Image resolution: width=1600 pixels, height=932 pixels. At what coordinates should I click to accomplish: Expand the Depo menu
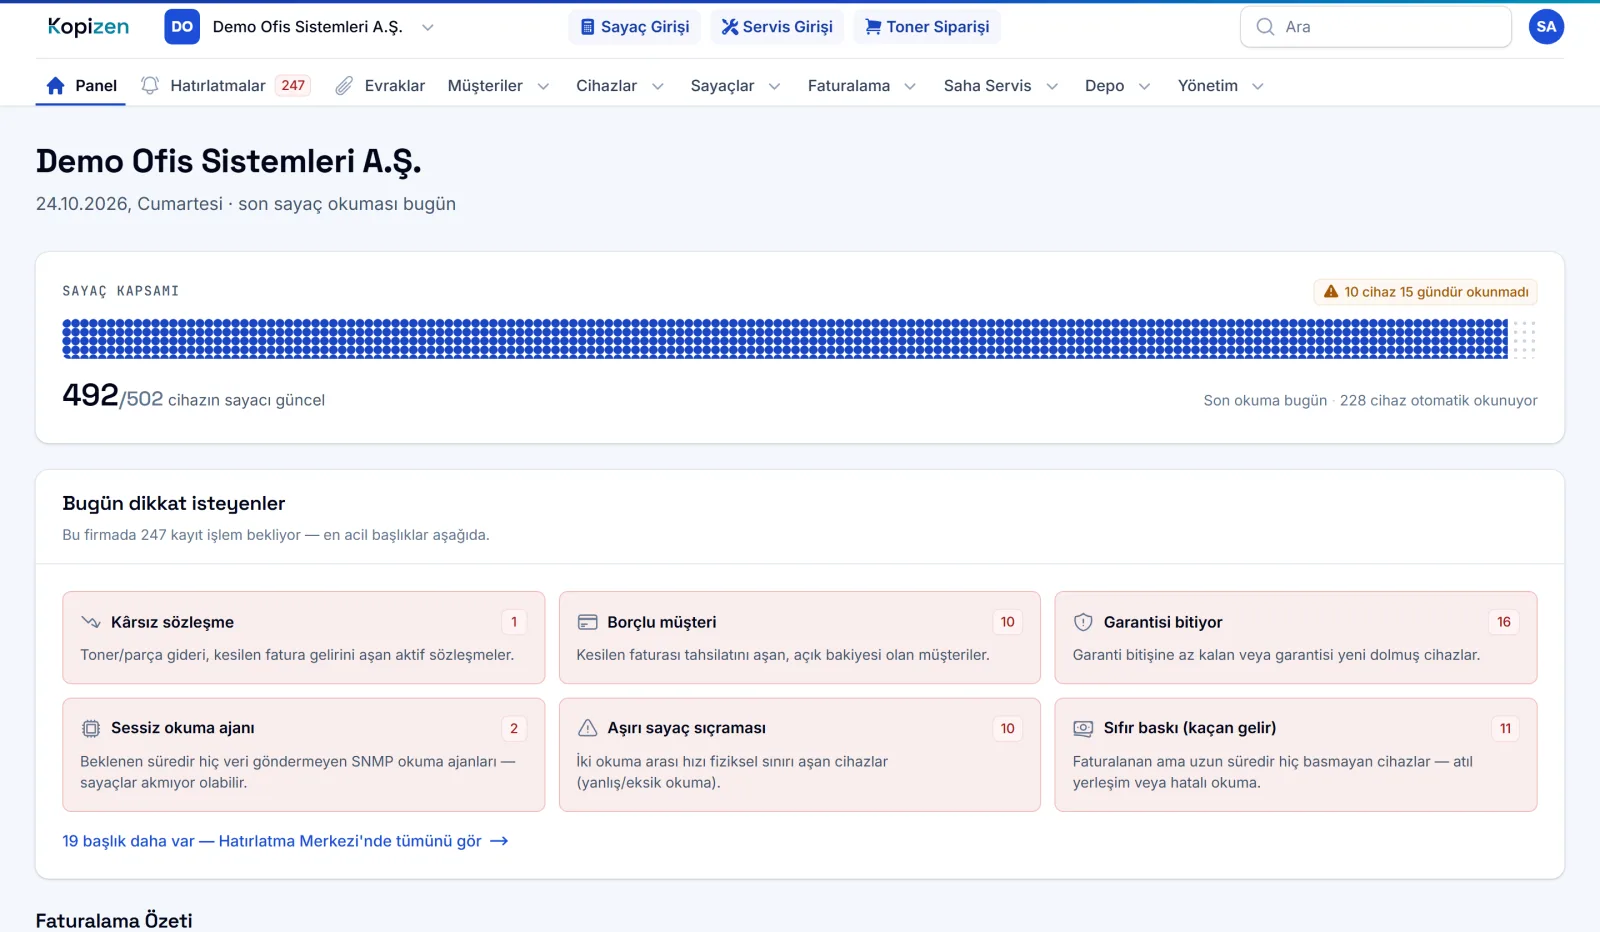pos(1117,86)
